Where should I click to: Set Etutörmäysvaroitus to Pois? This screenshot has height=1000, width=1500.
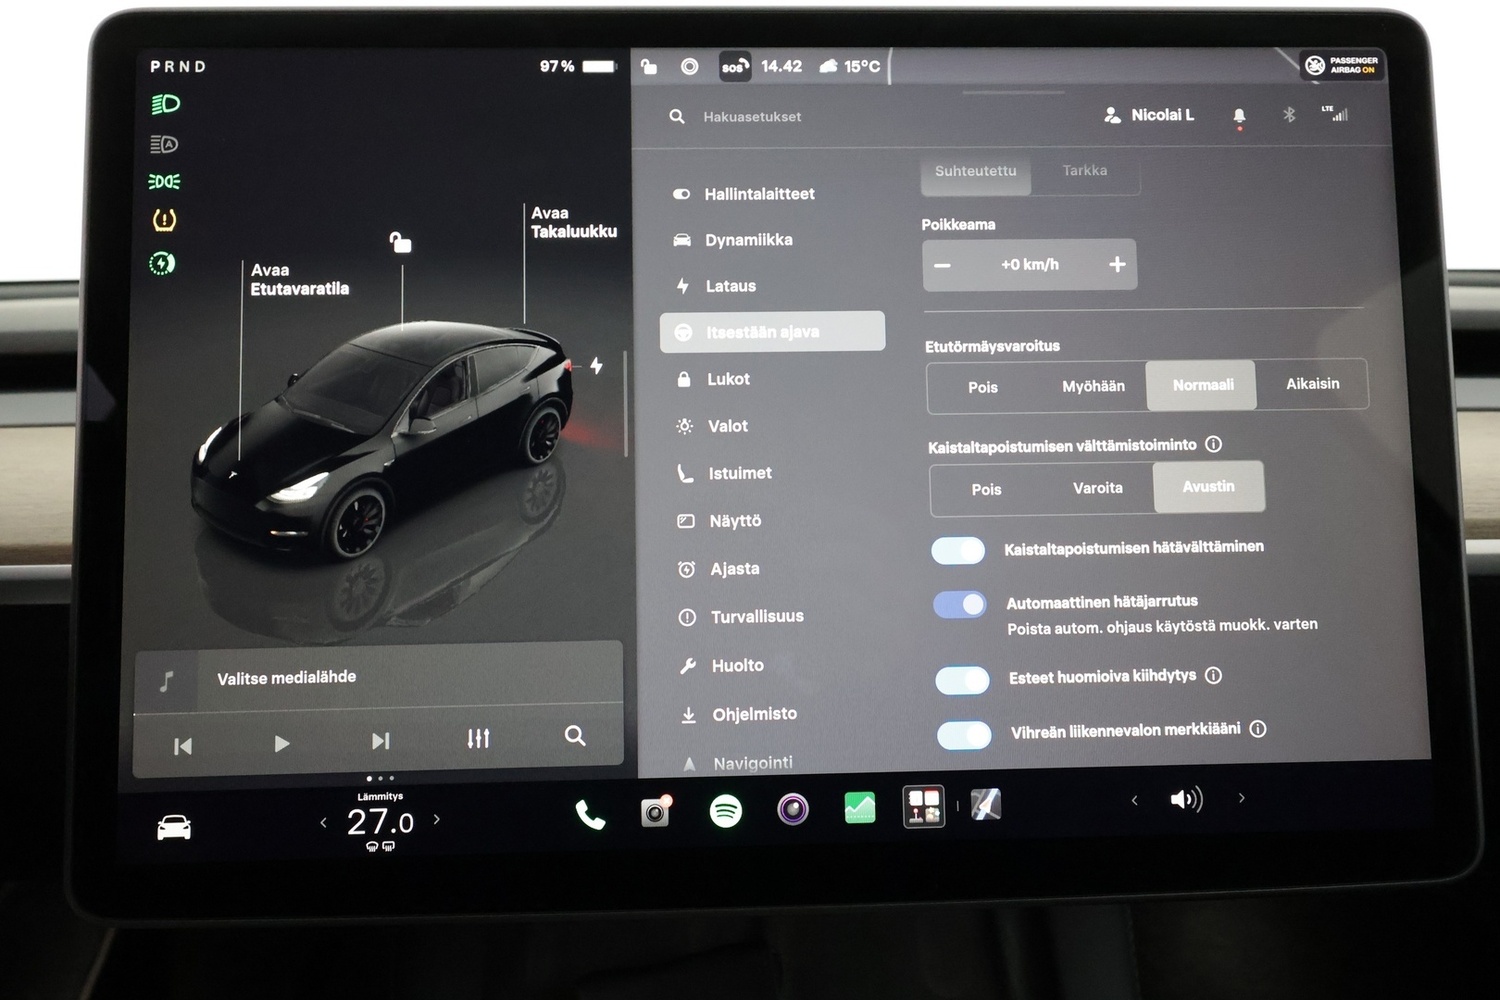[x=983, y=387]
